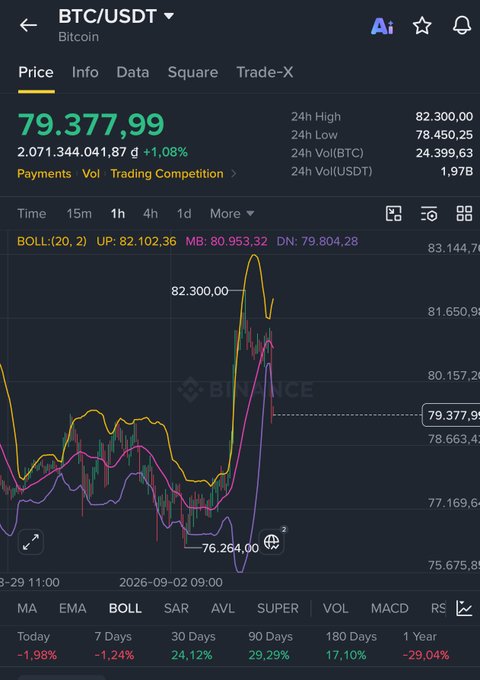Open price alerts bell icon

click(x=462, y=25)
